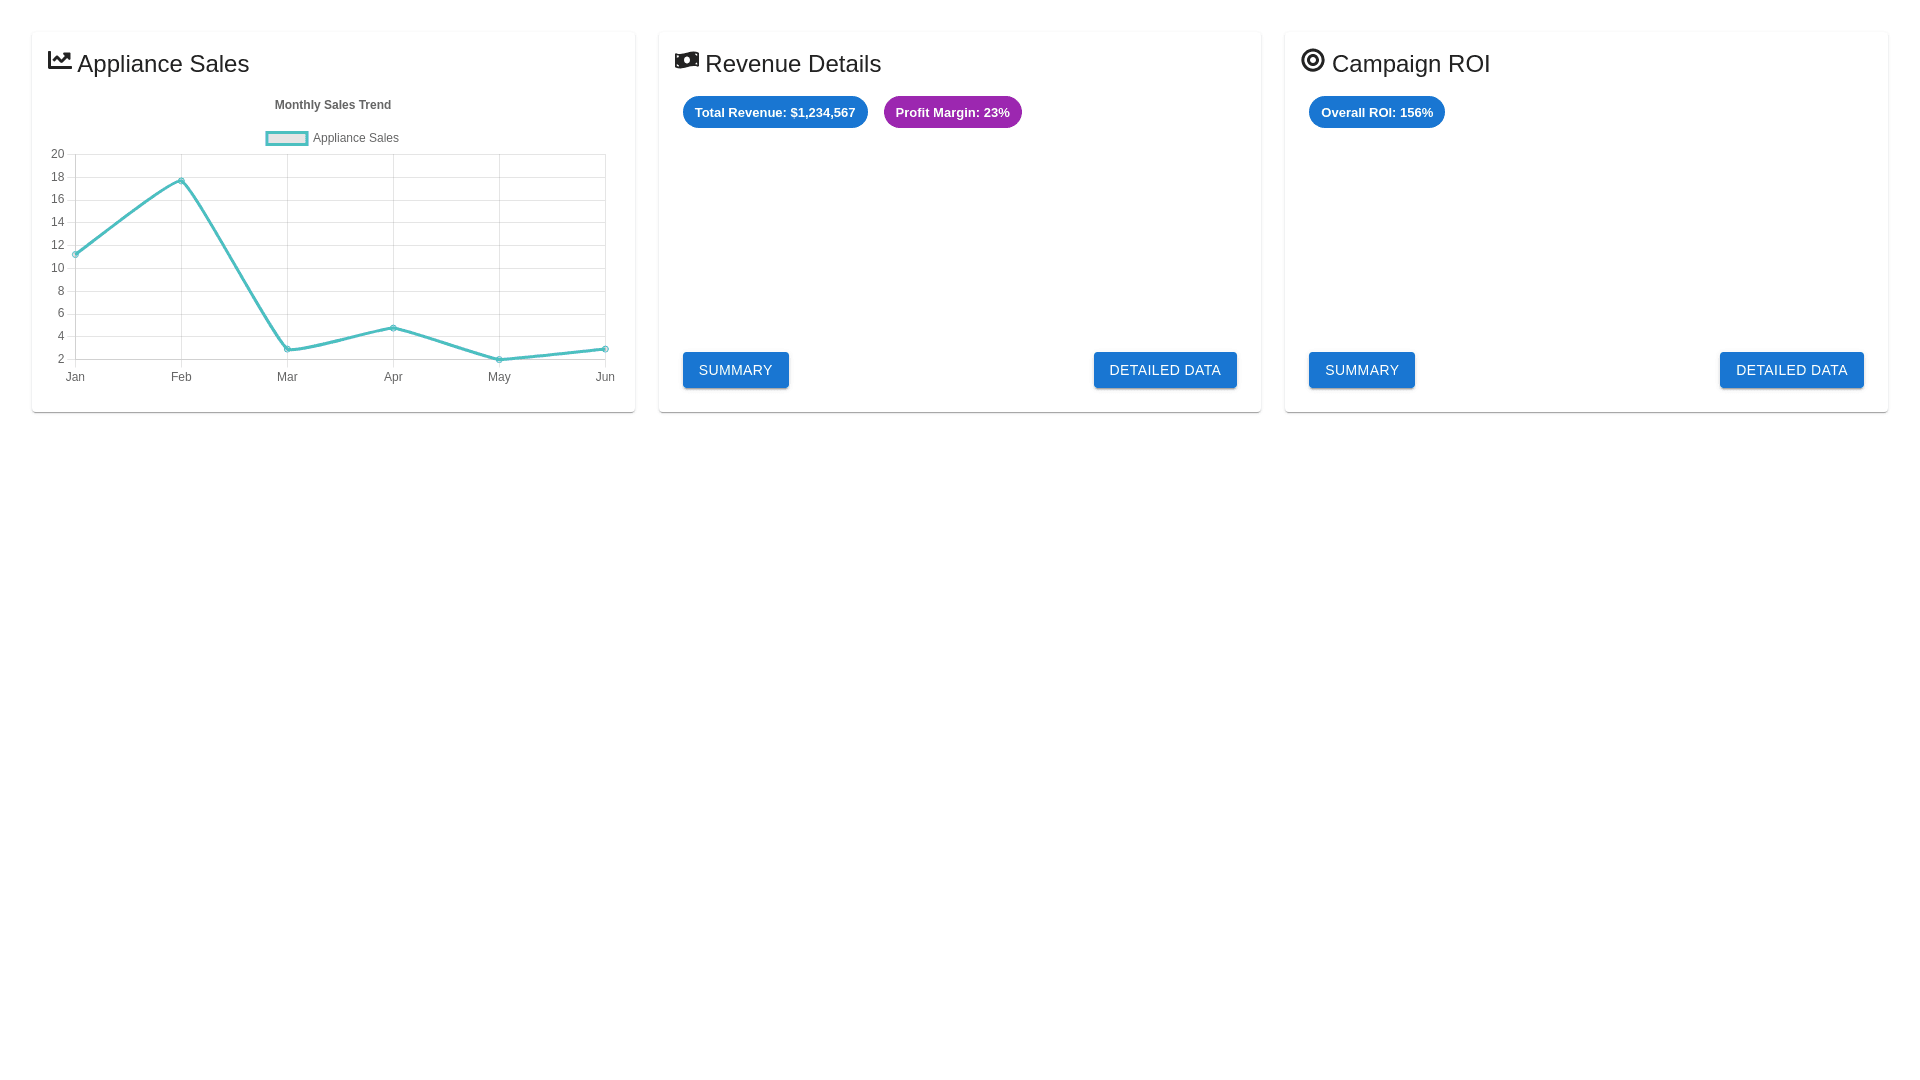Click the bullseye icon beside Campaign ROI
Viewport: 1920px width, 1080px height.
[1313, 61]
